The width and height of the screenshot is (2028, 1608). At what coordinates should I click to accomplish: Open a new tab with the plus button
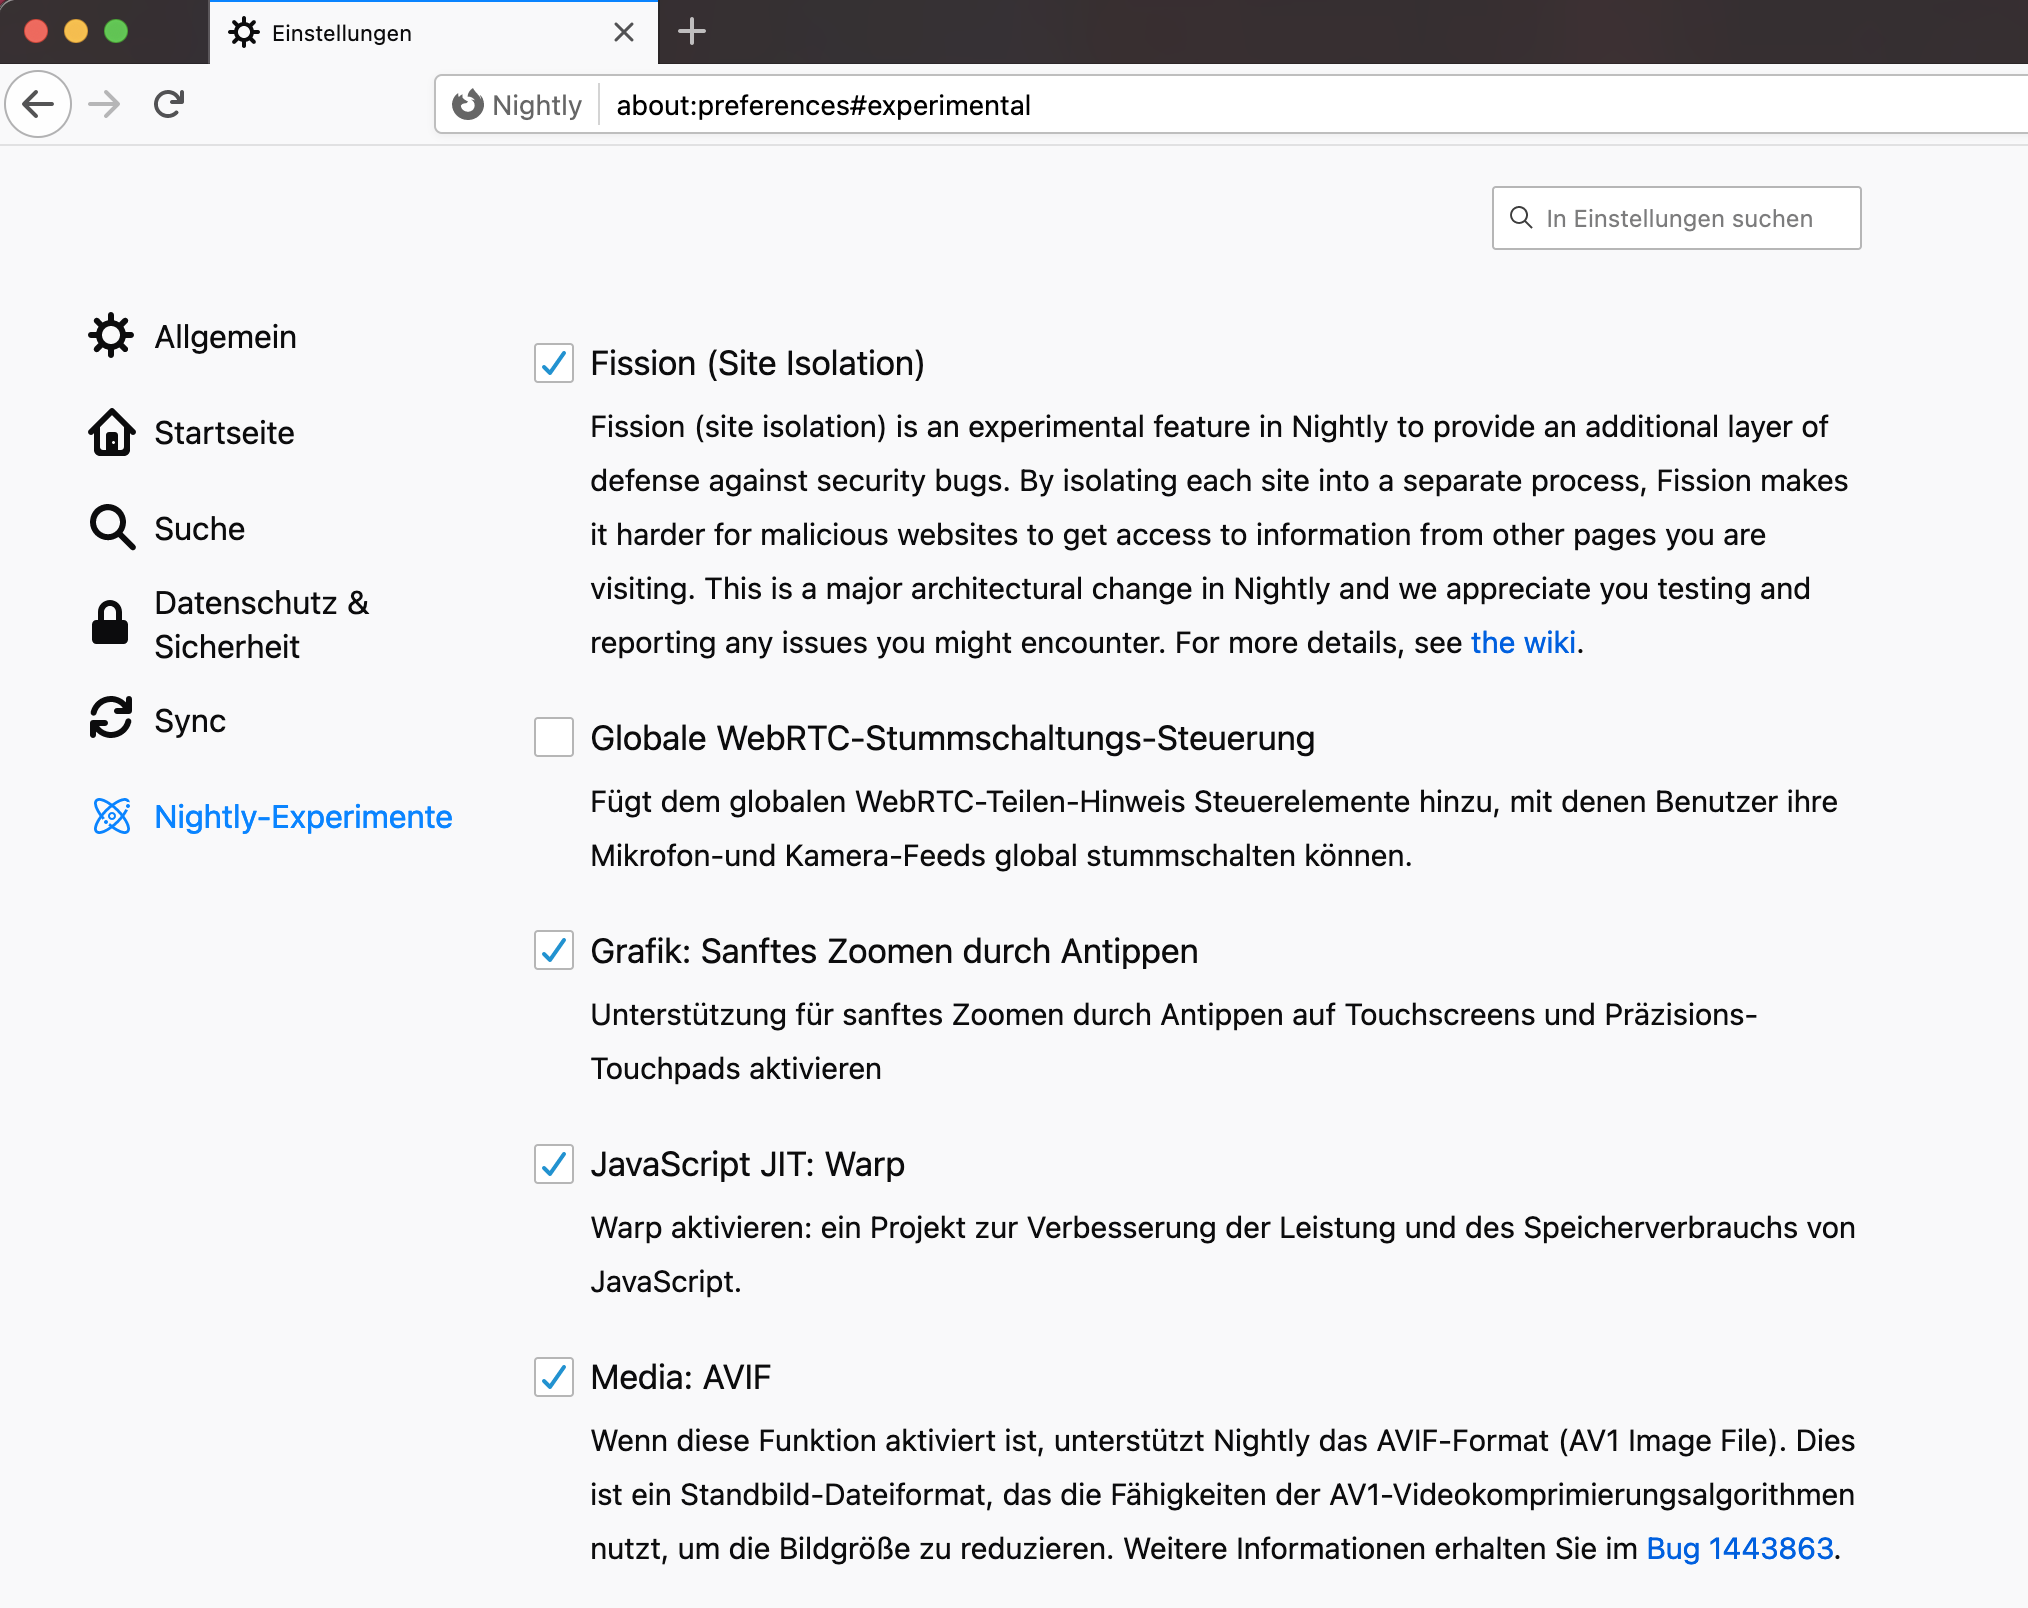(691, 32)
